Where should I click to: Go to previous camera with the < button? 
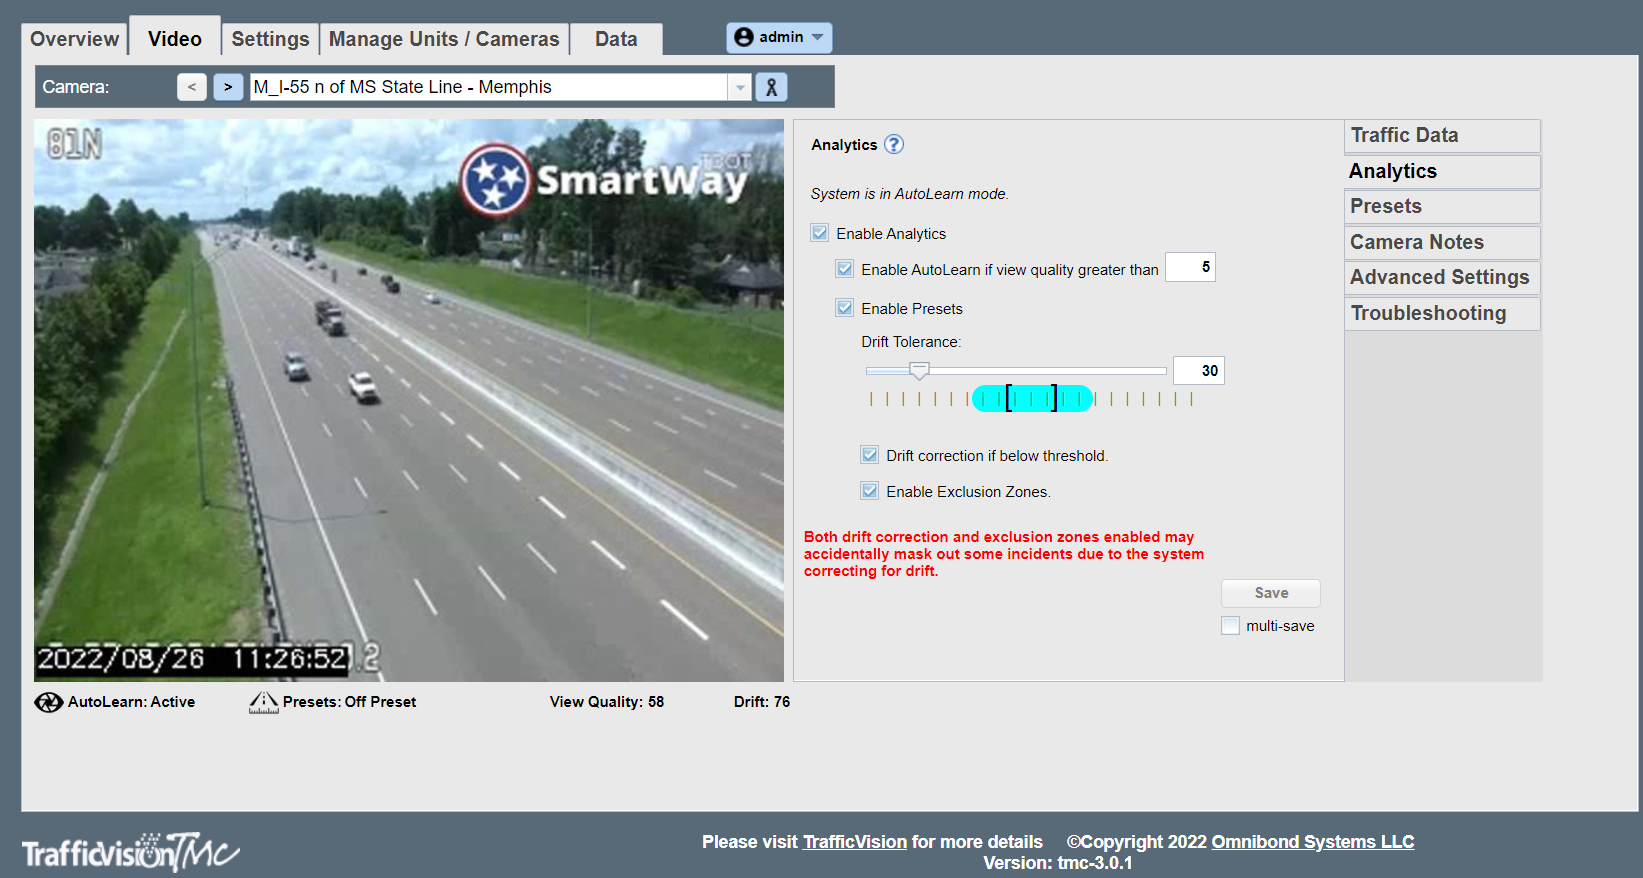click(192, 87)
